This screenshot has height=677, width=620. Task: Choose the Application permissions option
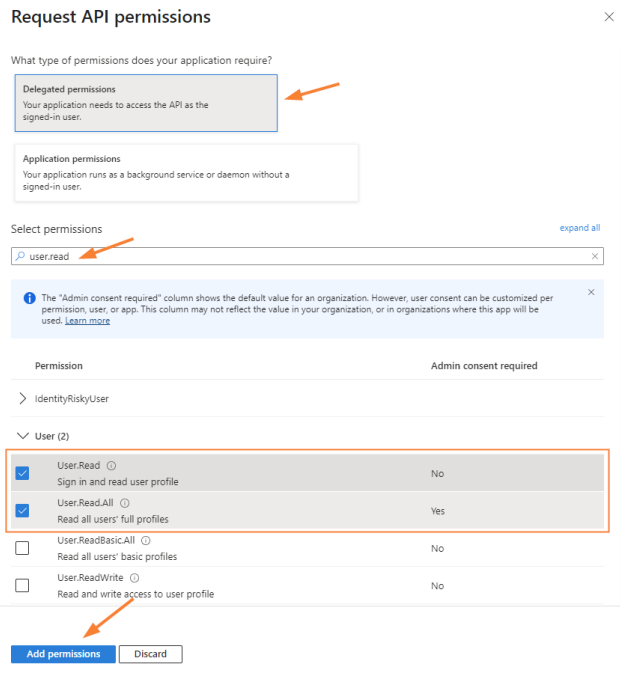185,172
